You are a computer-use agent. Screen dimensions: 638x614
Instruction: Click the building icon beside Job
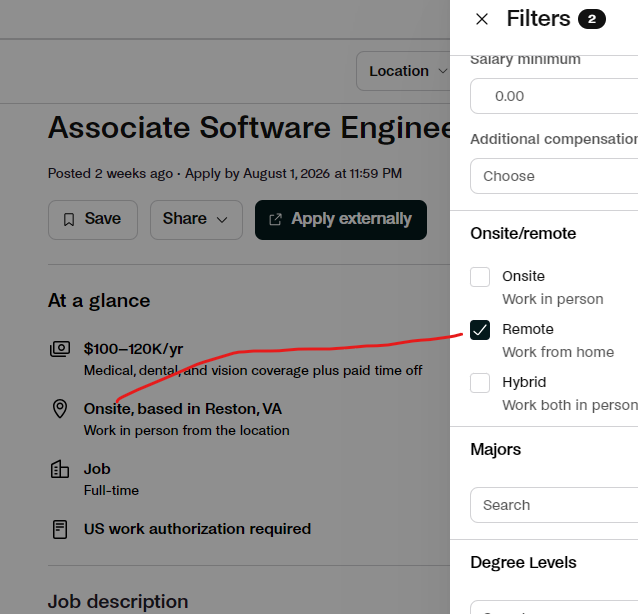tap(60, 469)
